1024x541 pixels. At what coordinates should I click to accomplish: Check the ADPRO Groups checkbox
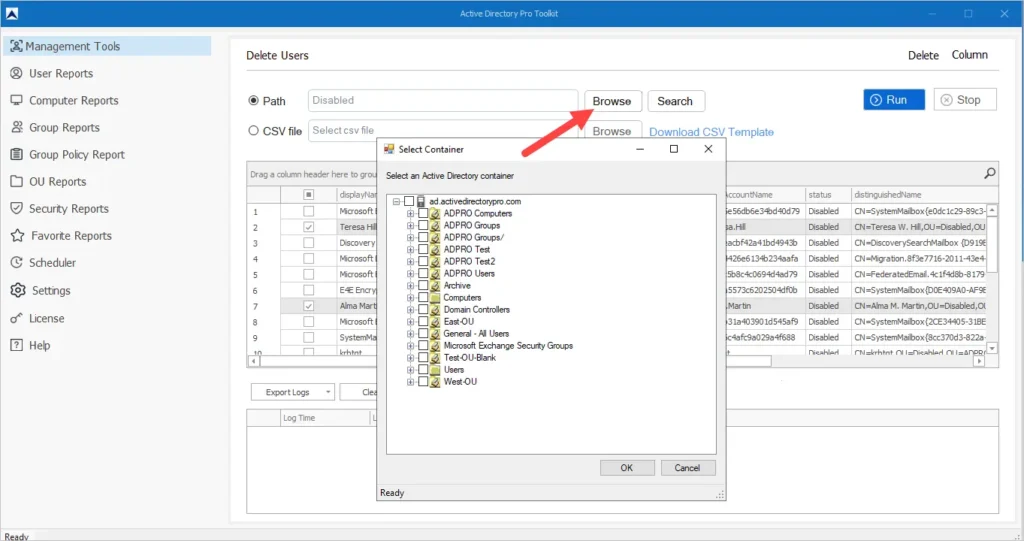coord(423,225)
